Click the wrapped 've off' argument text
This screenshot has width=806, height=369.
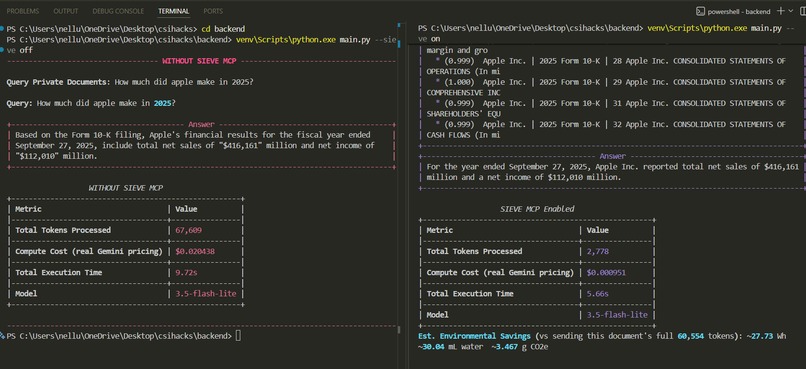tap(20, 50)
